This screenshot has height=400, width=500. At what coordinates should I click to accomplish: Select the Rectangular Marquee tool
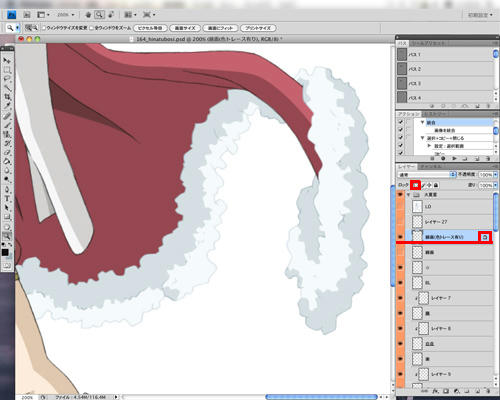coord(7,70)
